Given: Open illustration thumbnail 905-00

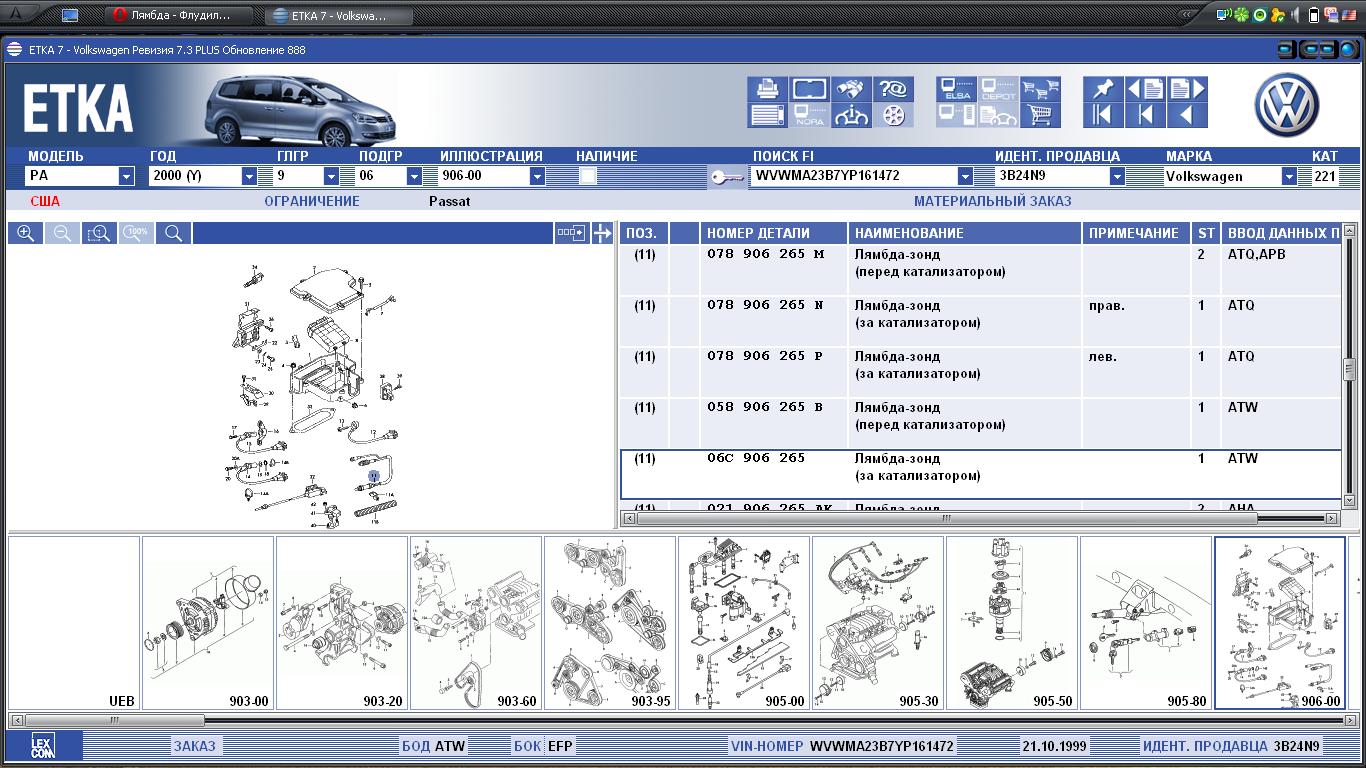Looking at the screenshot, I should (743, 623).
